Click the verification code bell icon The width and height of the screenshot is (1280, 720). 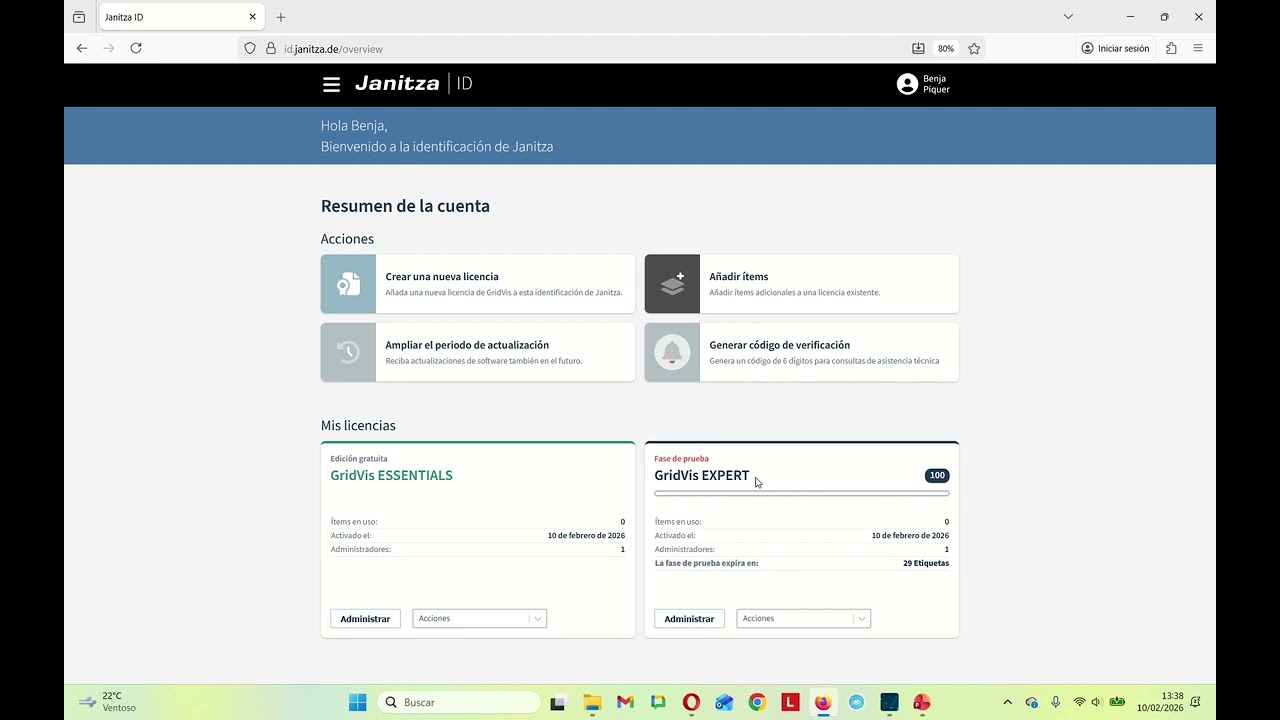[x=672, y=352]
